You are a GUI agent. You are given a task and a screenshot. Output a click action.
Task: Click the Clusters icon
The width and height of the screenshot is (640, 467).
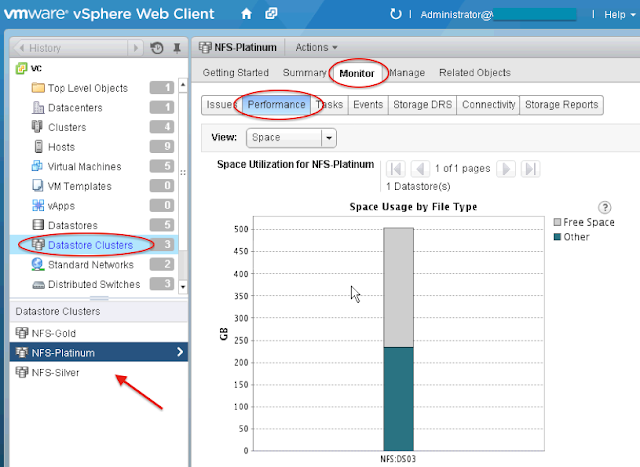(37, 127)
